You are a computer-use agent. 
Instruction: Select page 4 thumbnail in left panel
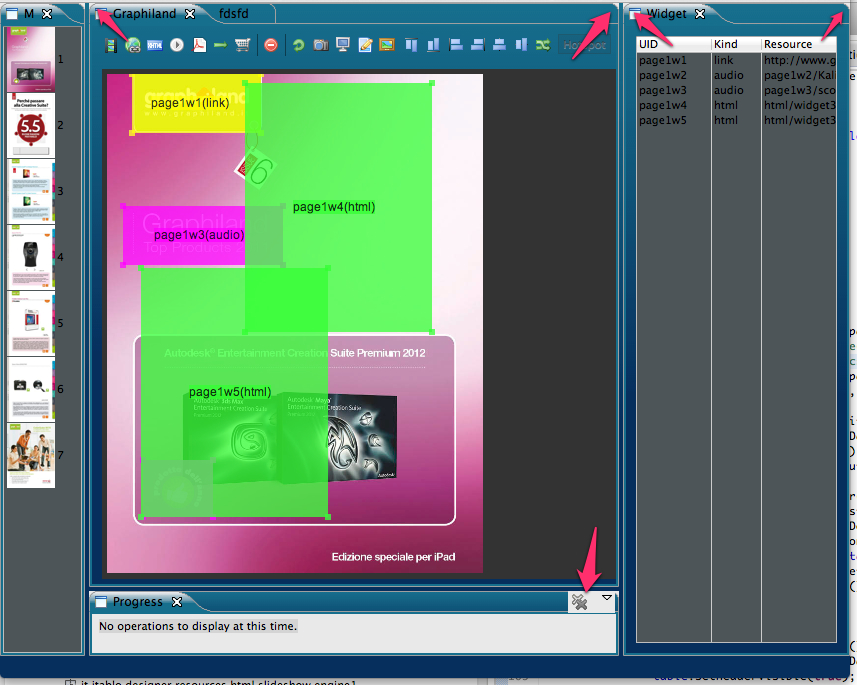pyautogui.click(x=31, y=257)
